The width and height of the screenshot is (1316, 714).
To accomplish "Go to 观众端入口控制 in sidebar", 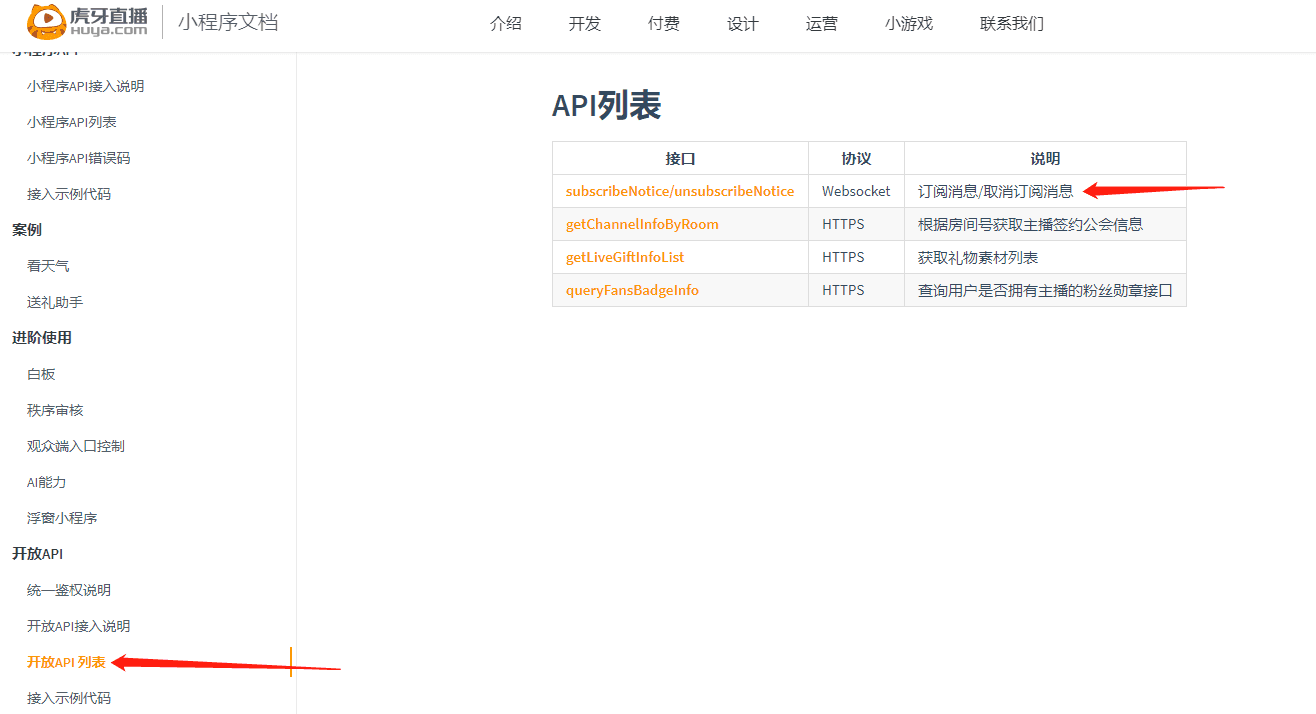I will [x=76, y=446].
